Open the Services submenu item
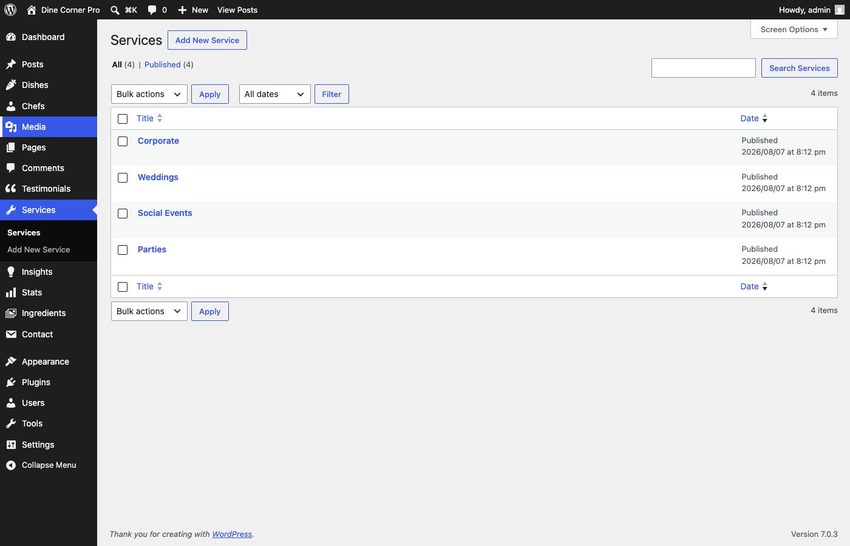850x546 pixels. (24, 232)
